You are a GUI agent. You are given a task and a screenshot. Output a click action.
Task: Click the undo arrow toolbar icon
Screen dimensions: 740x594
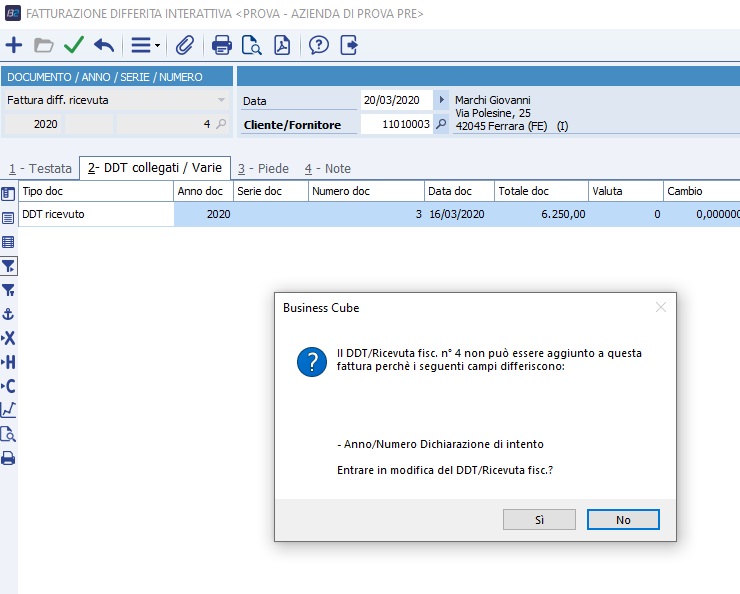tap(104, 45)
